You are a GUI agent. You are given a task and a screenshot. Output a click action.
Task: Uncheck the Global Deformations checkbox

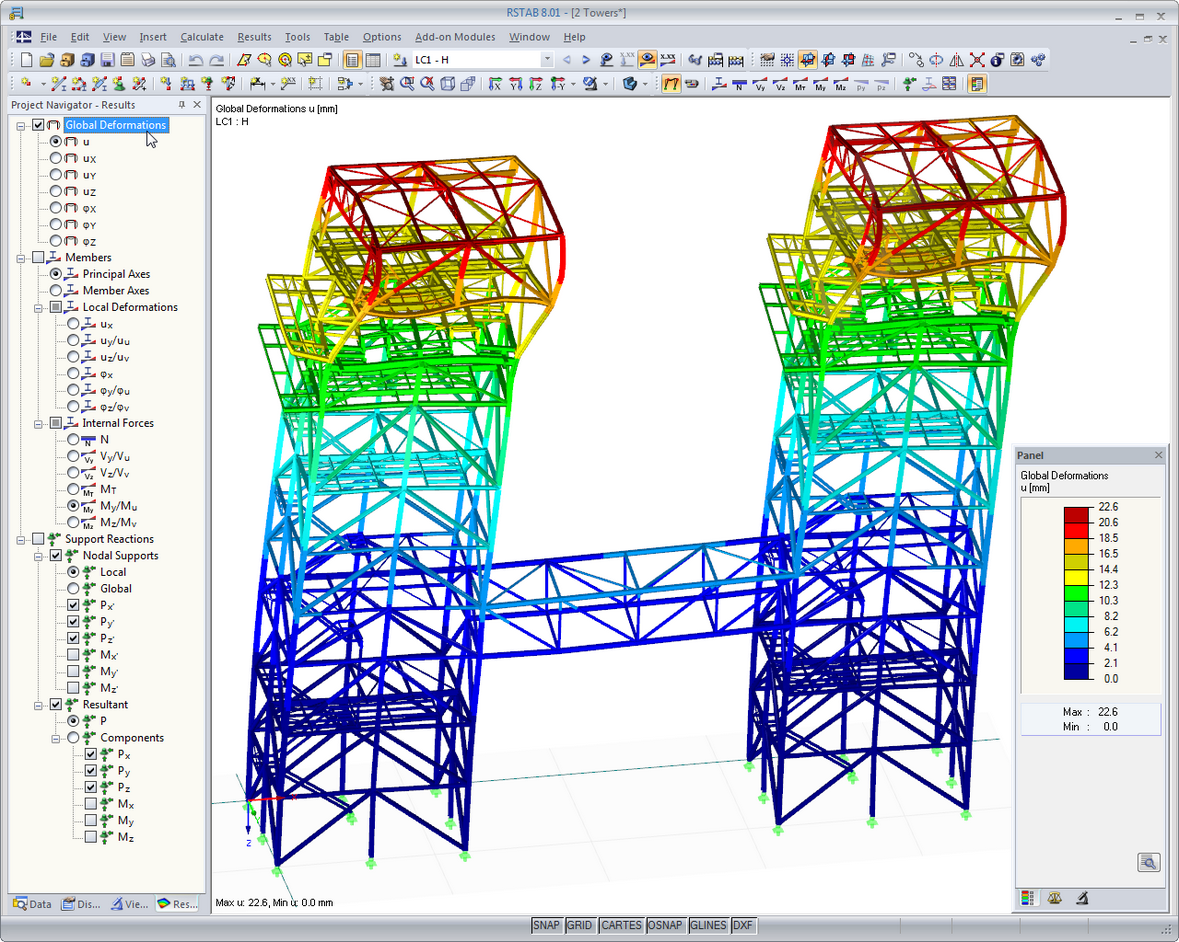38,125
